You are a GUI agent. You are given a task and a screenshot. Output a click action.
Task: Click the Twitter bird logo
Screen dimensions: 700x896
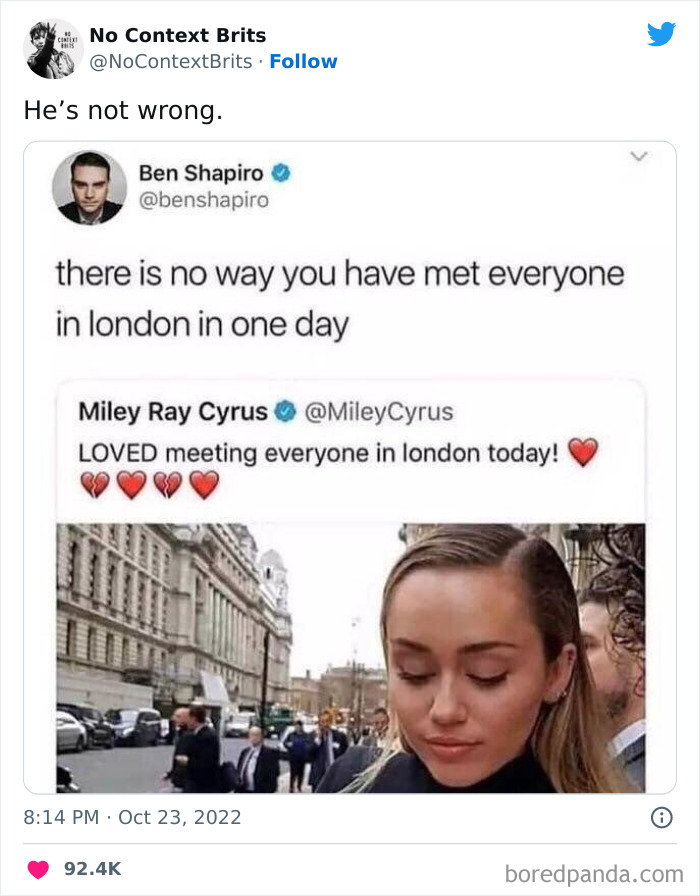point(662,34)
